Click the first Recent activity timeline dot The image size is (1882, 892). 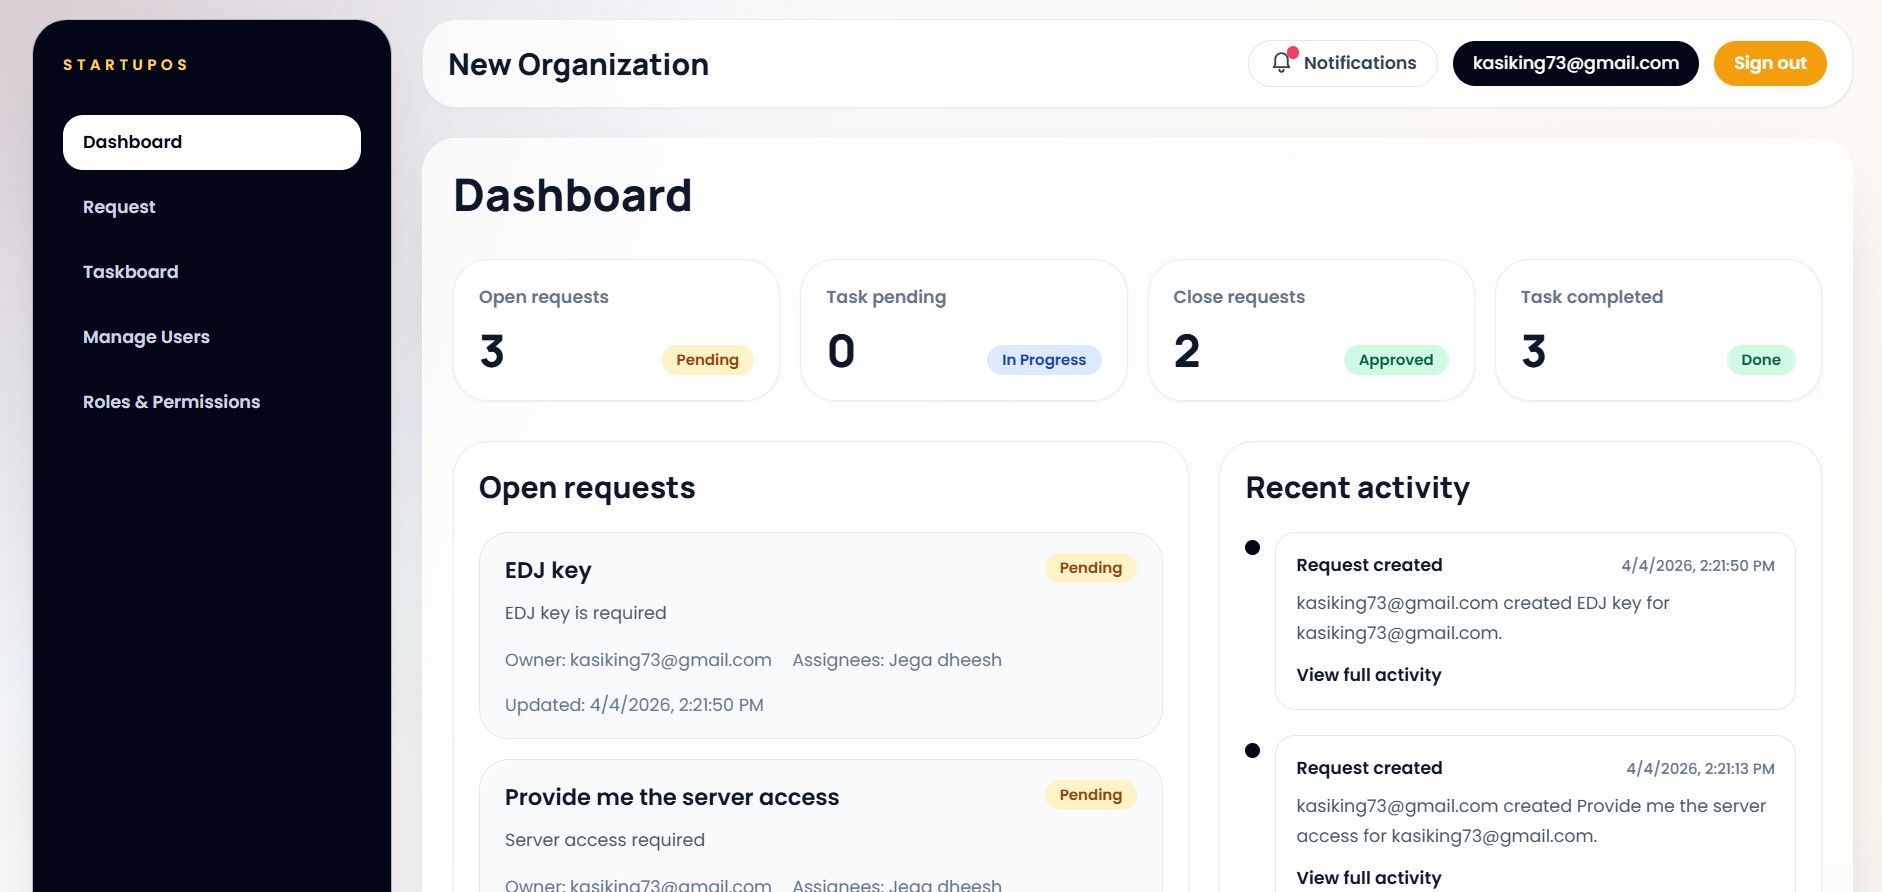coord(1252,547)
